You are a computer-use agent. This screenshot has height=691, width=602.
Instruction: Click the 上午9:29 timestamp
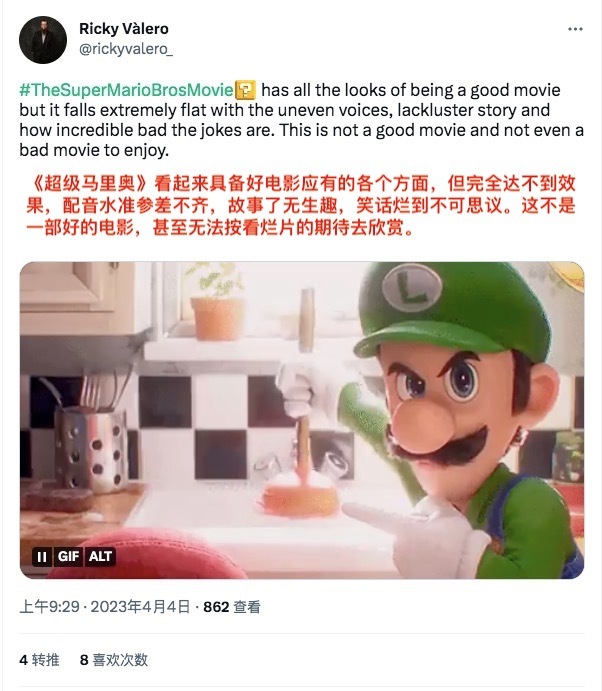(x=49, y=607)
